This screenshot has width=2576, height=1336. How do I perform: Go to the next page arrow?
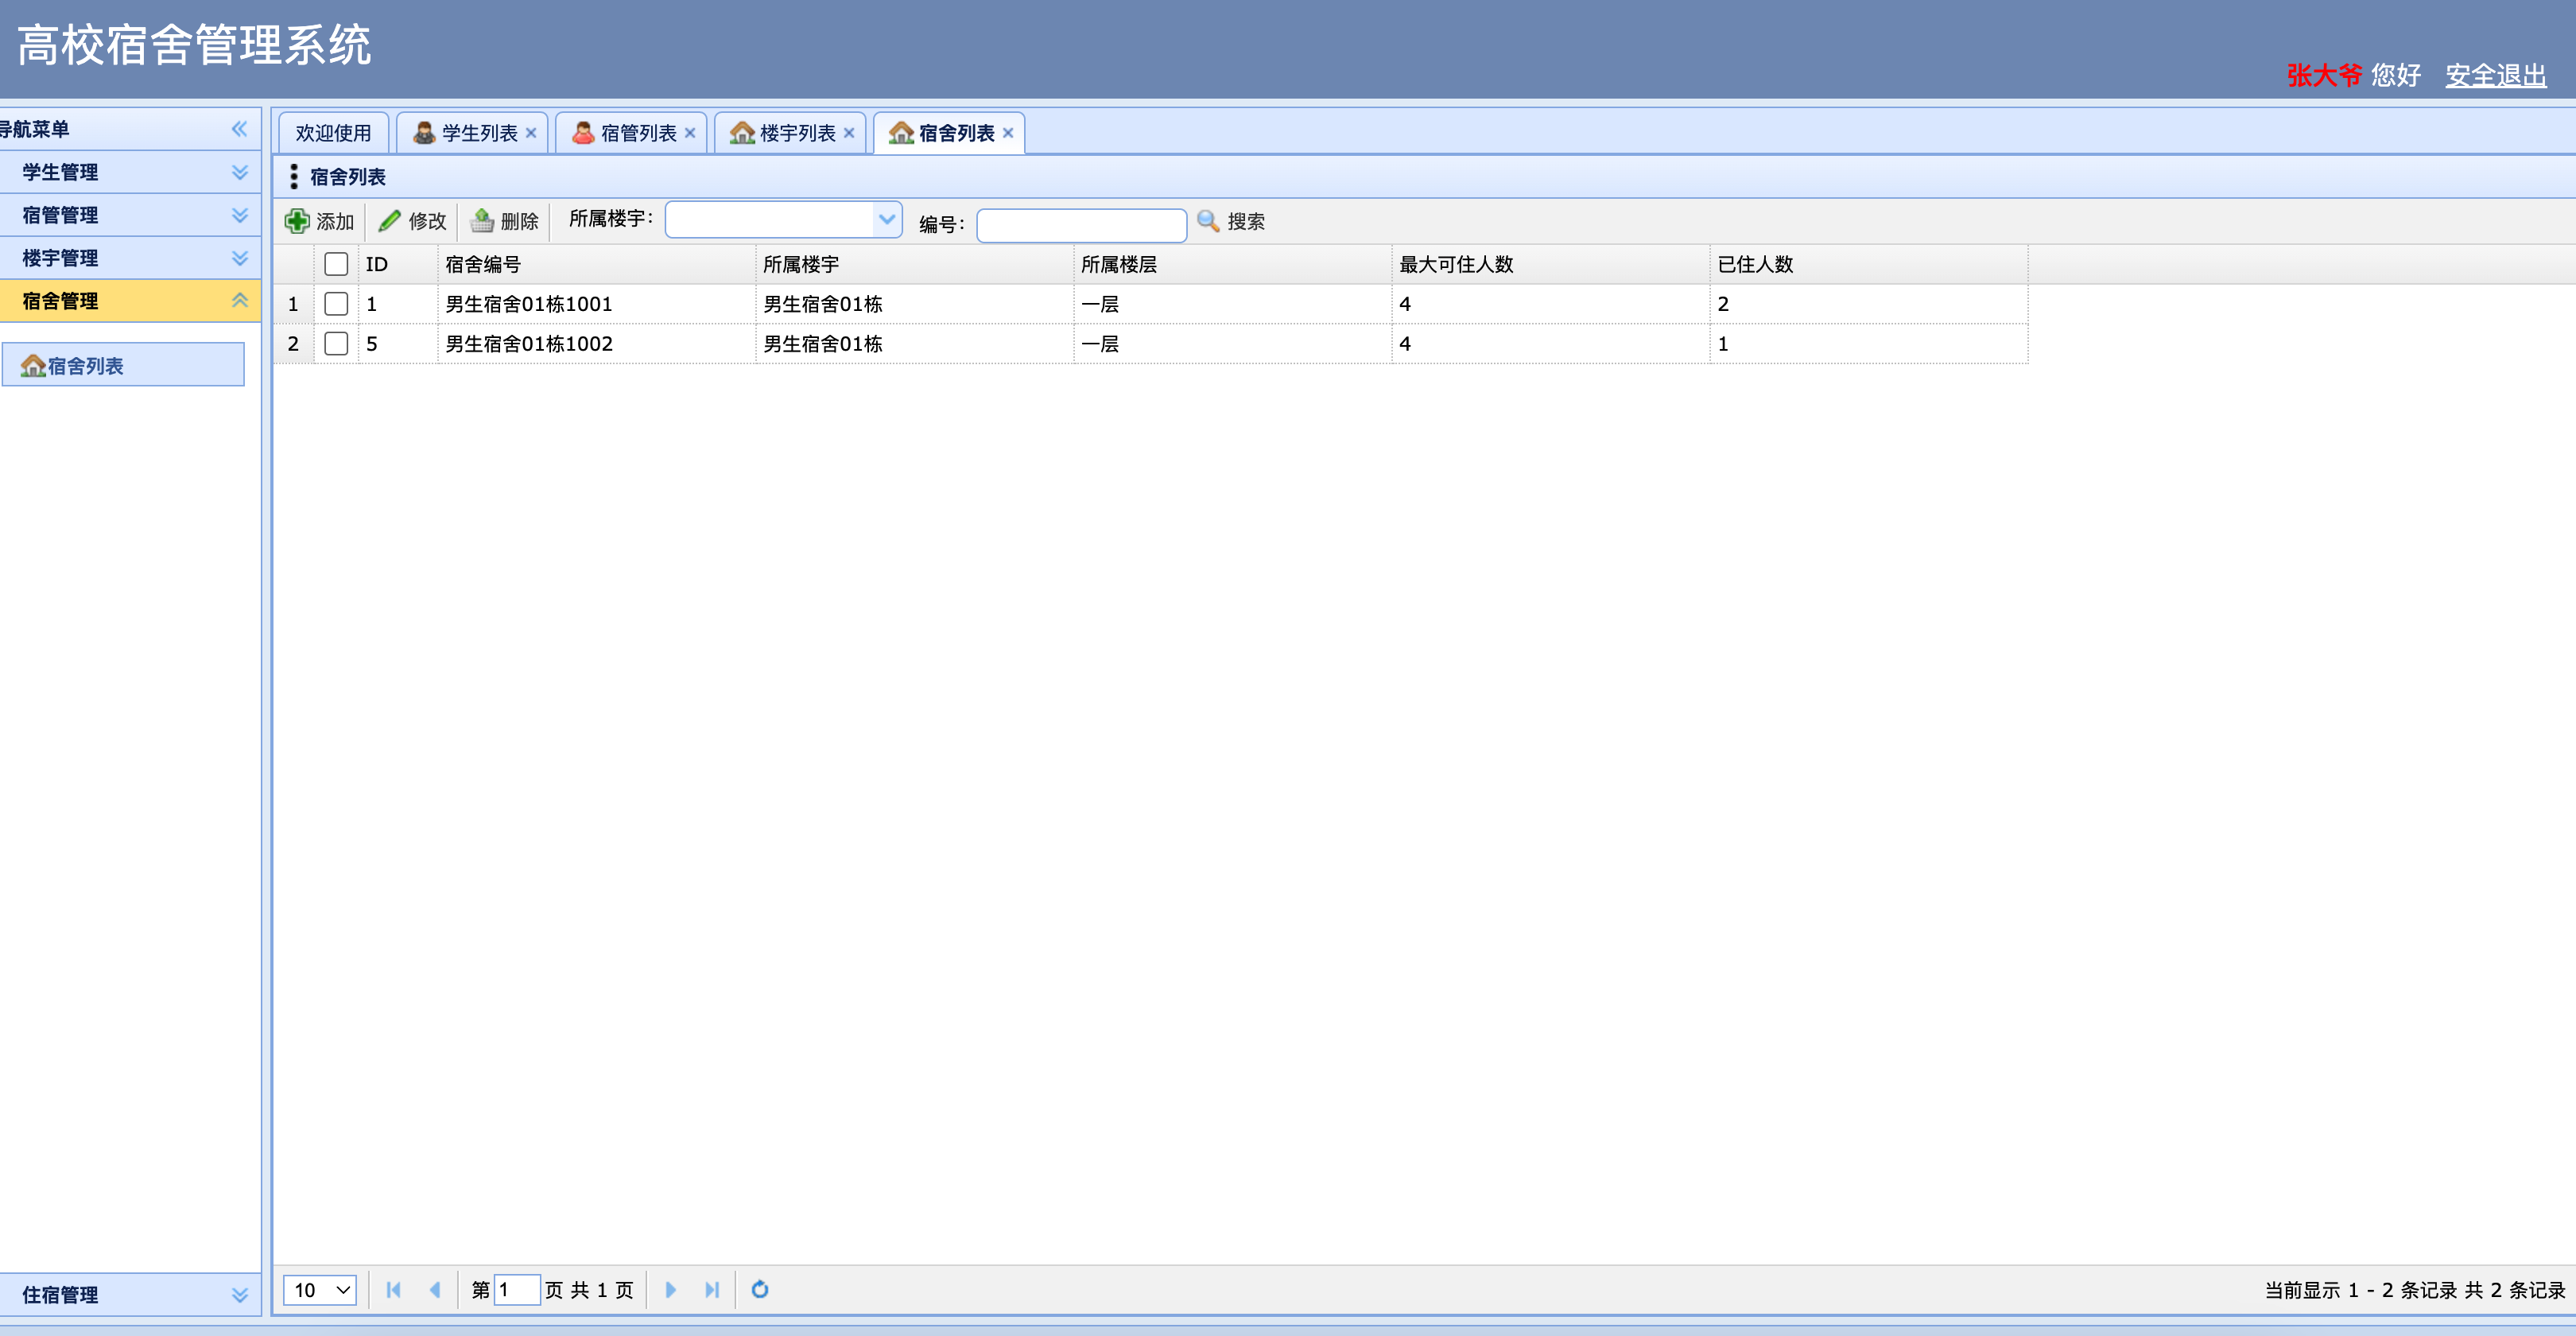tap(671, 1289)
